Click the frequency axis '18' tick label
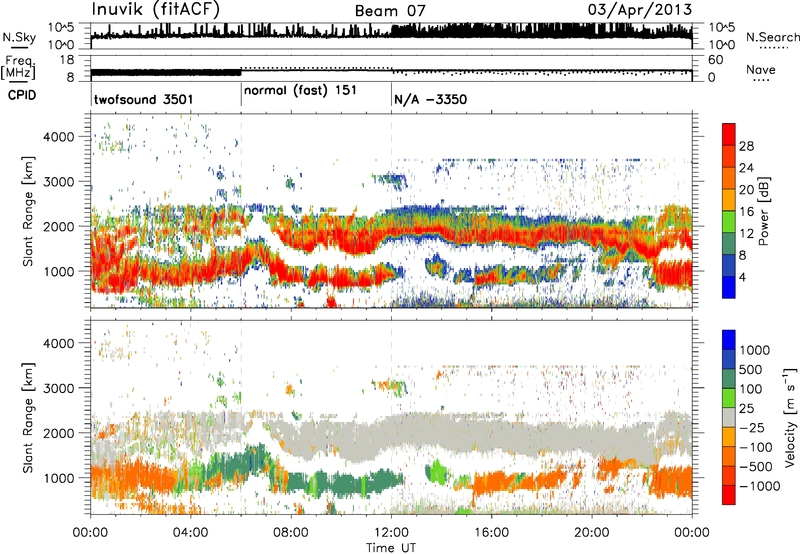Screen dimensions: 800x554 tap(67, 59)
